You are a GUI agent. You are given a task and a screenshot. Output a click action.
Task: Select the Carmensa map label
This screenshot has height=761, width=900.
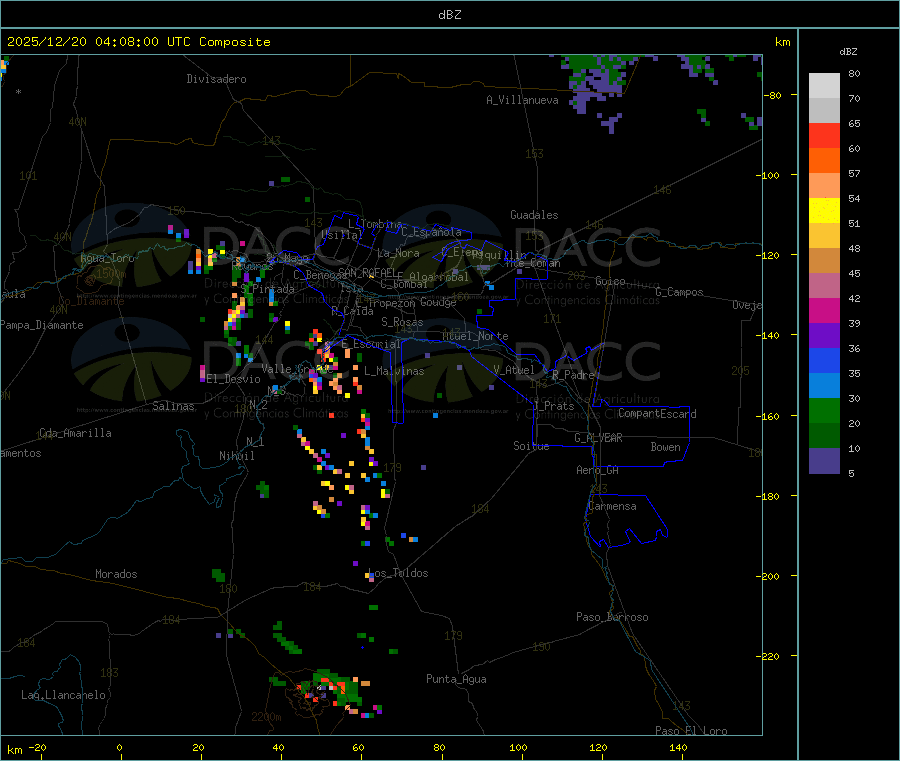612,506
